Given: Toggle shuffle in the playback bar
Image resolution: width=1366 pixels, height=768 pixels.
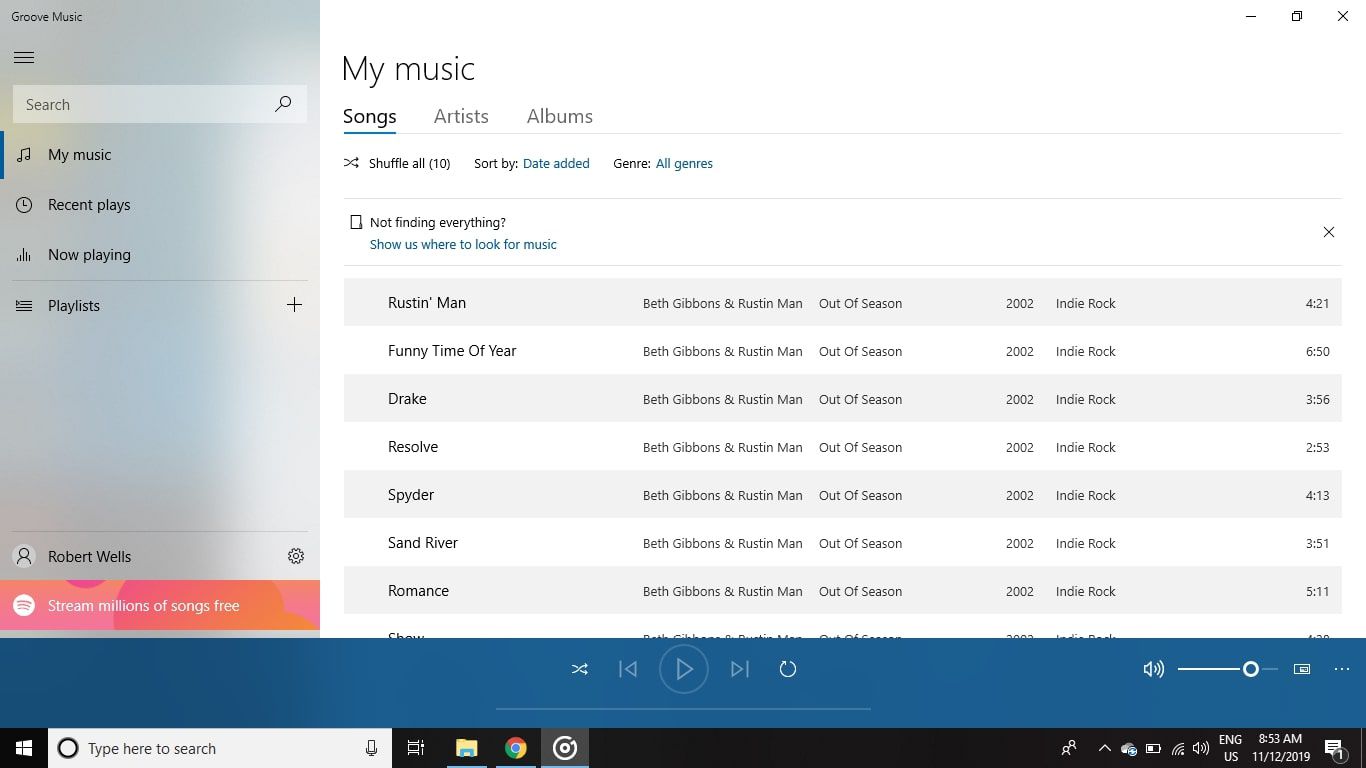Looking at the screenshot, I should pos(580,669).
